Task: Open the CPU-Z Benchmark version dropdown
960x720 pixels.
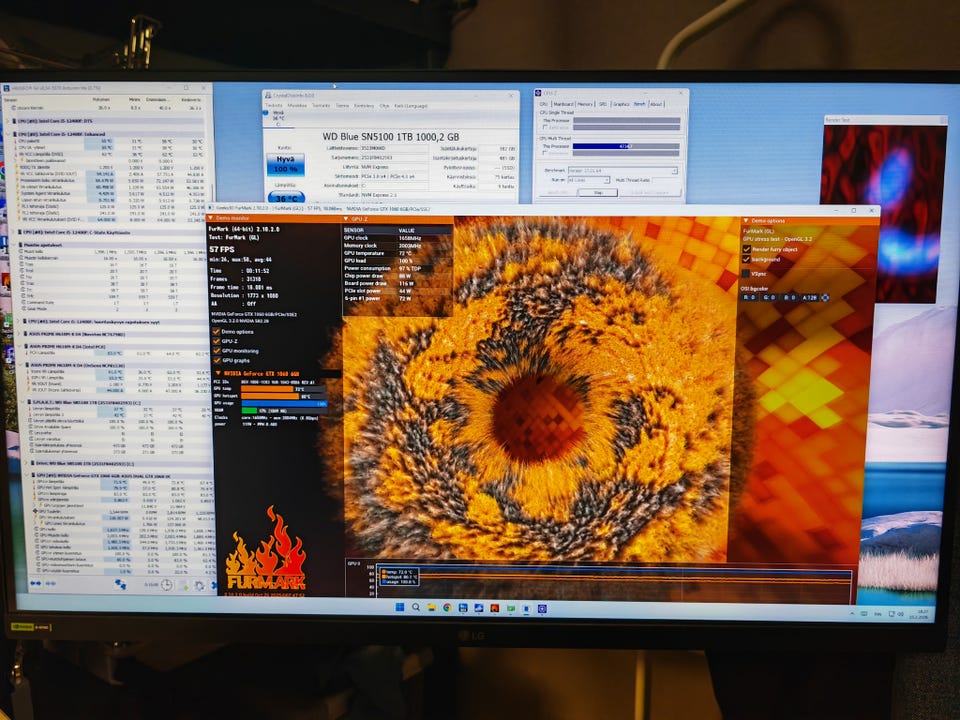Action: (x=623, y=170)
